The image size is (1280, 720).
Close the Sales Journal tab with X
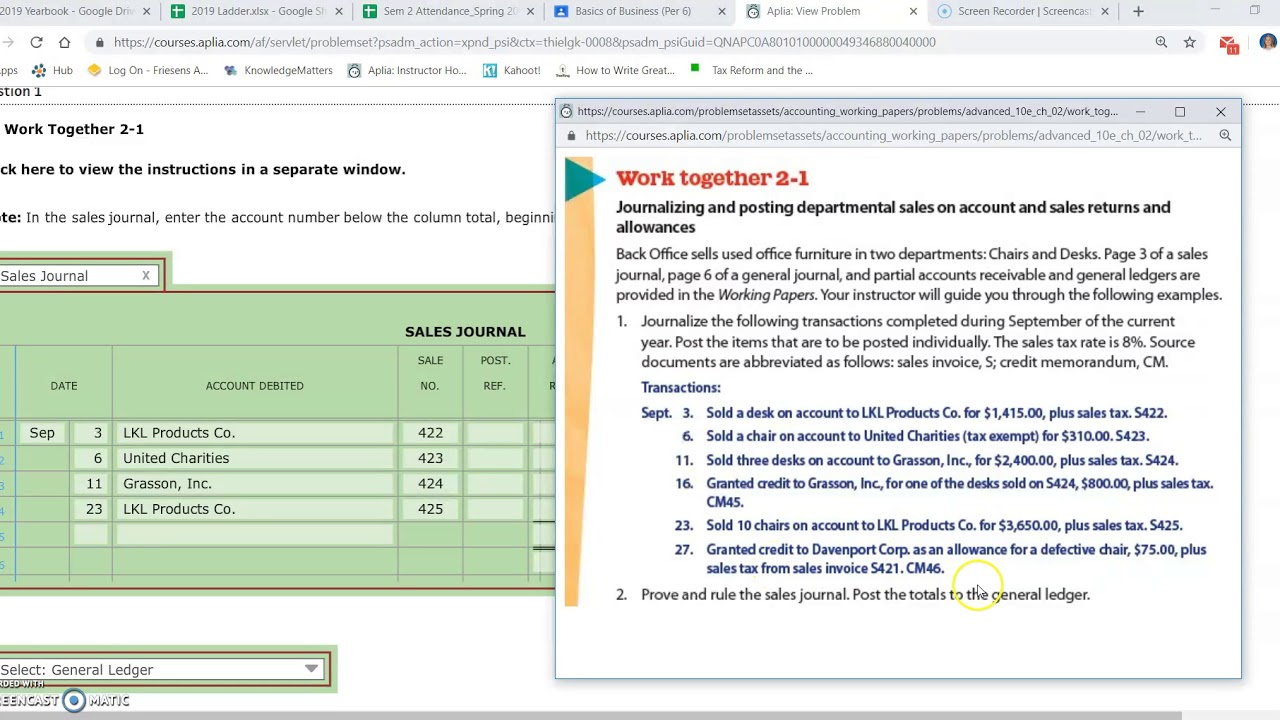coord(145,275)
